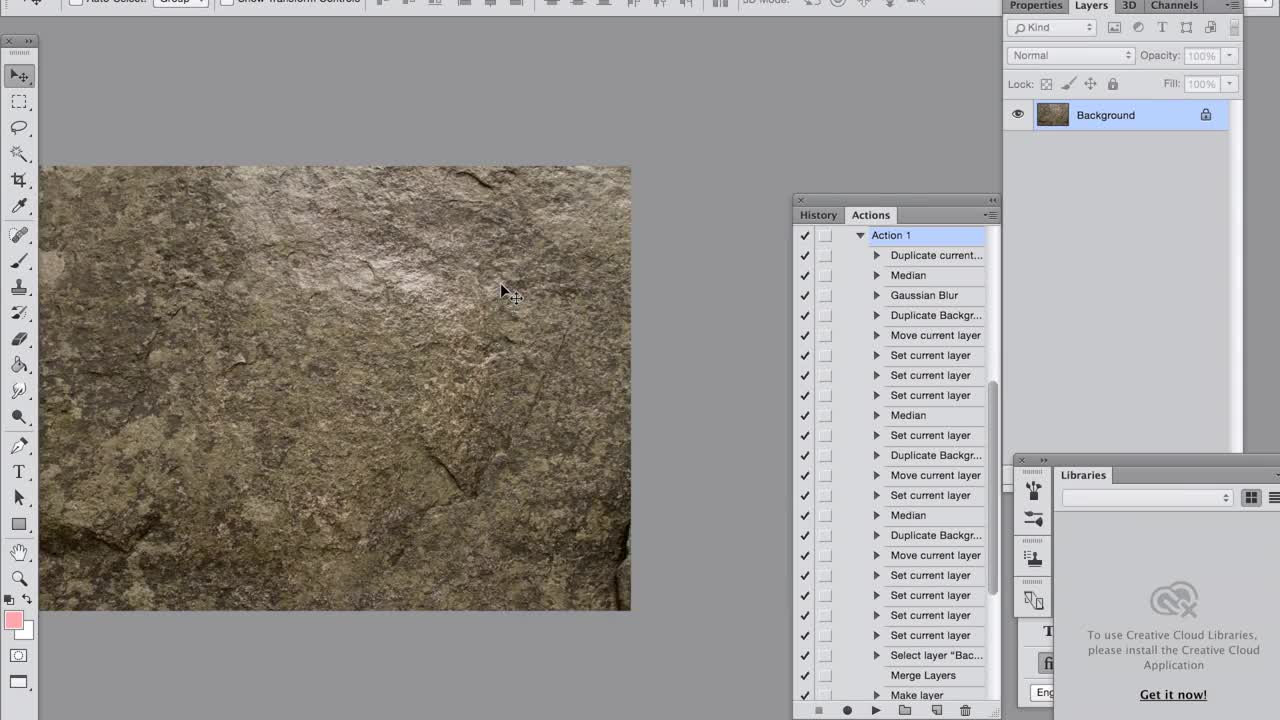Activate the Crop tool
1280x720 pixels.
click(x=20, y=180)
